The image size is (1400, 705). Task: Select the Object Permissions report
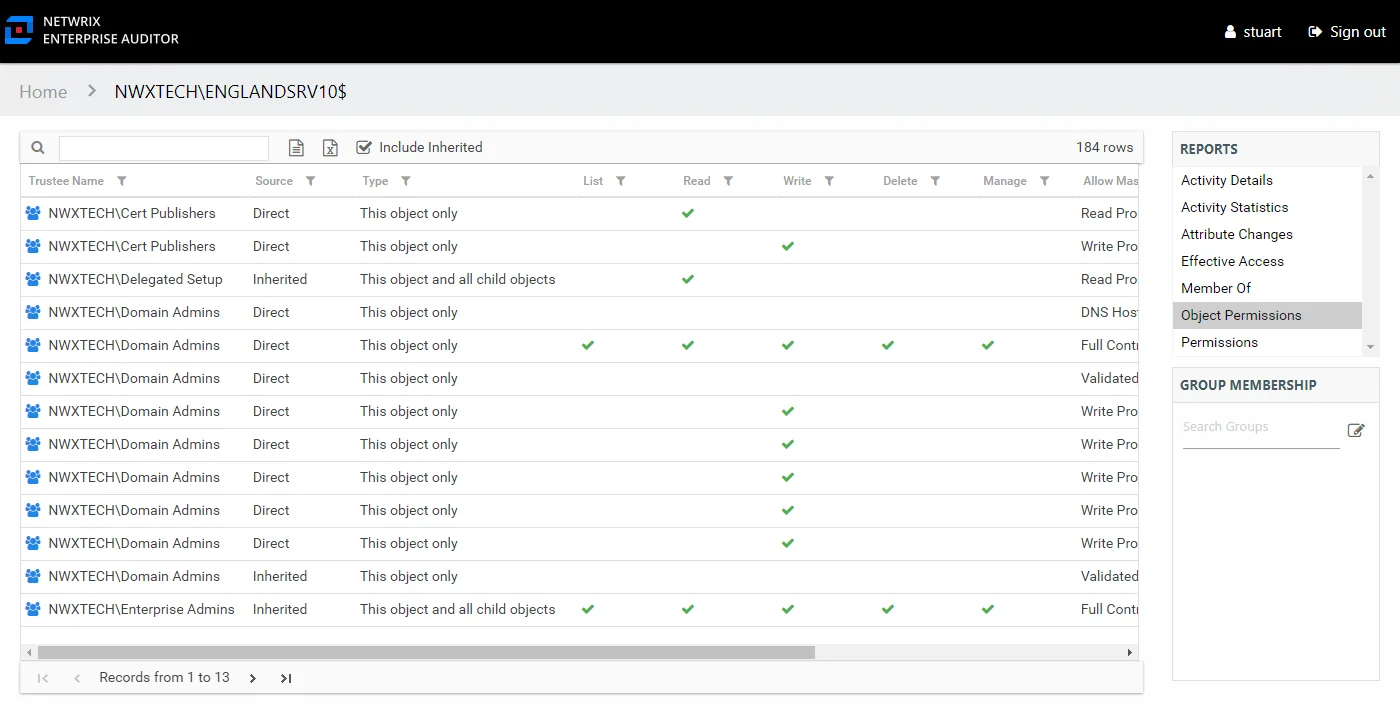pyautogui.click(x=1267, y=315)
